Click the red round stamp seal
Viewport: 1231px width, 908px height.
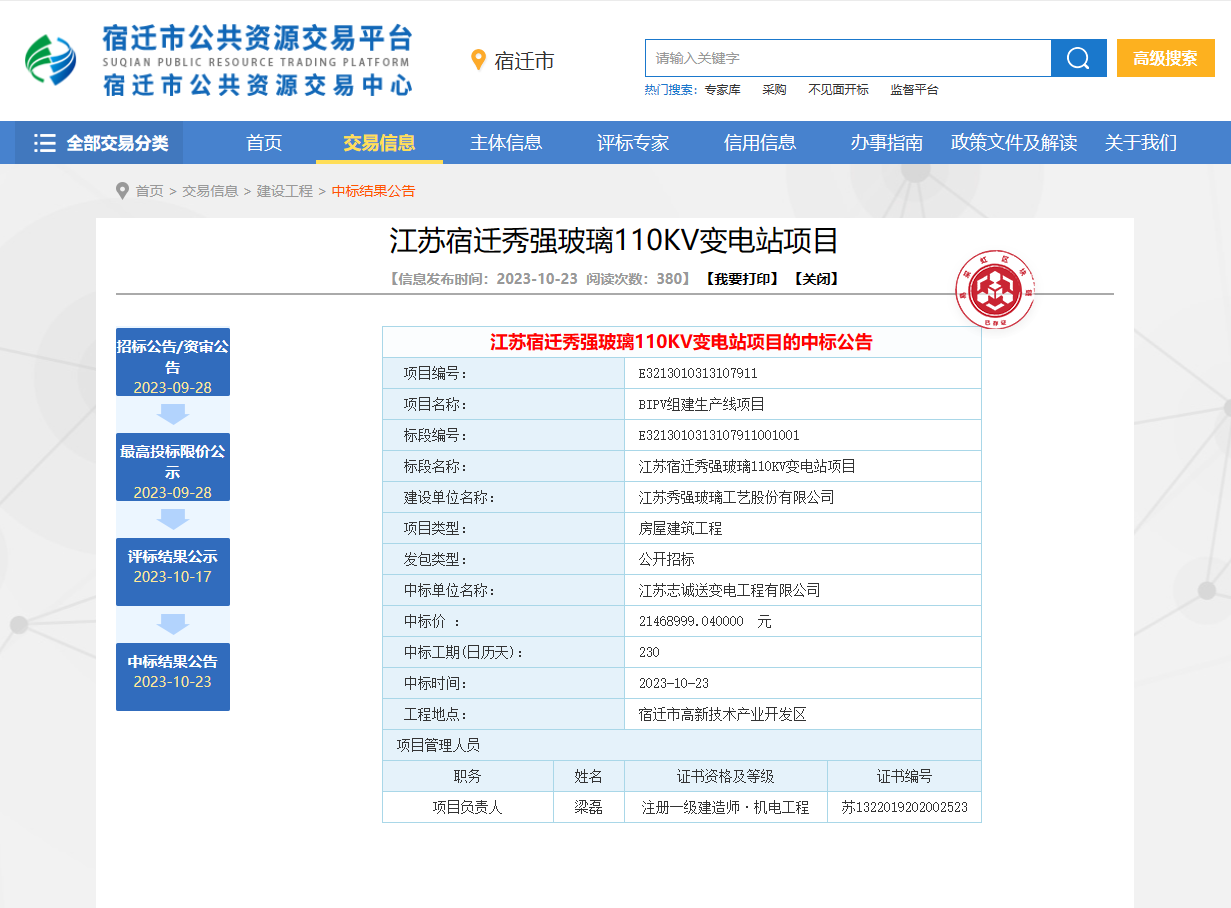994,290
